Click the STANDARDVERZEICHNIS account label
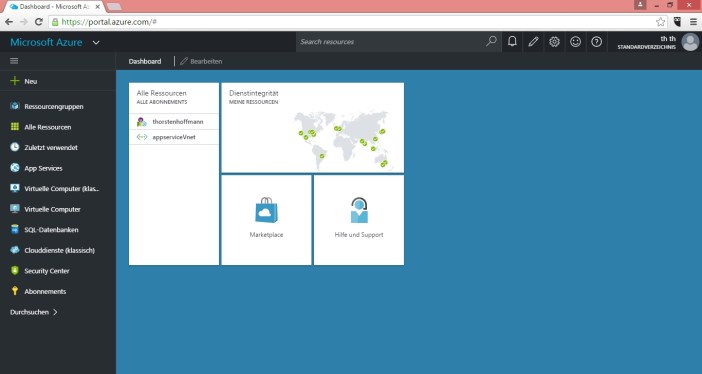 (x=646, y=47)
